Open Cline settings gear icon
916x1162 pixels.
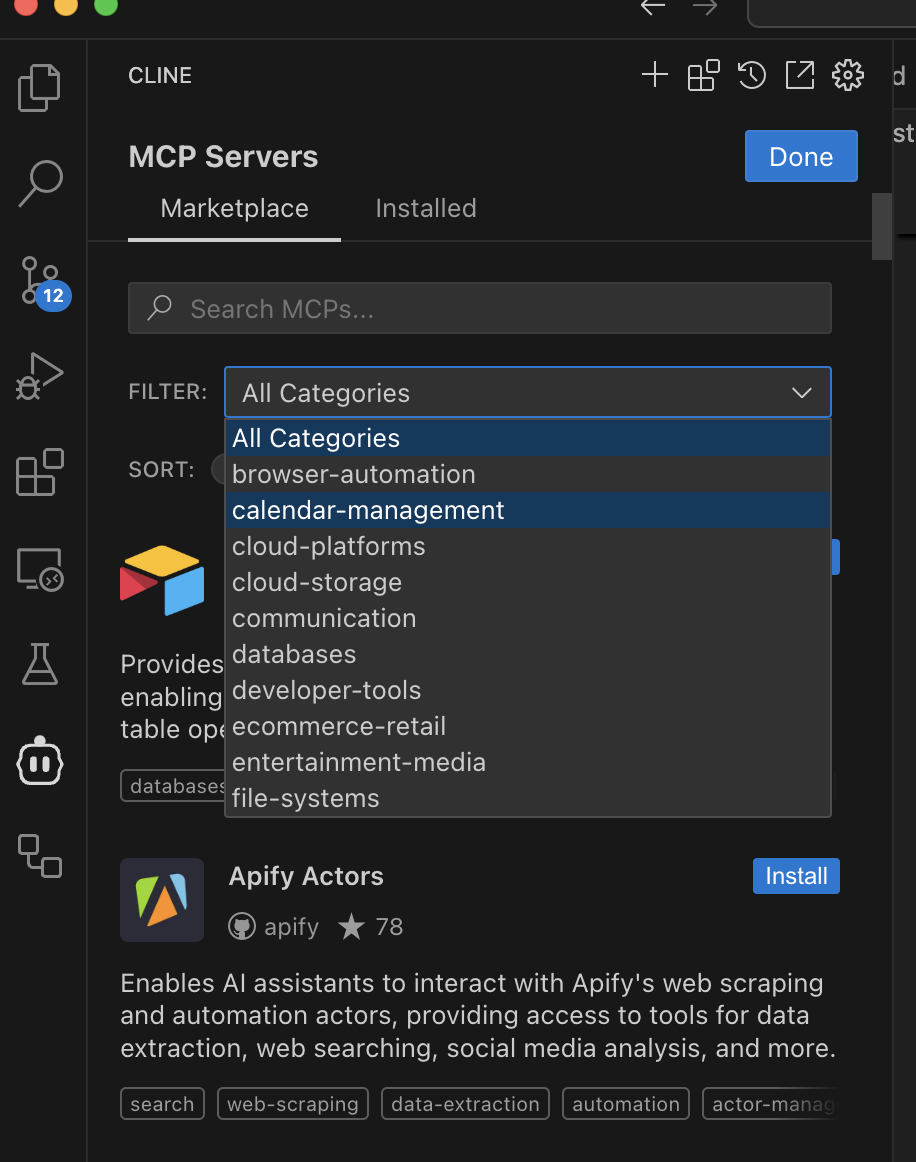[x=848, y=75]
